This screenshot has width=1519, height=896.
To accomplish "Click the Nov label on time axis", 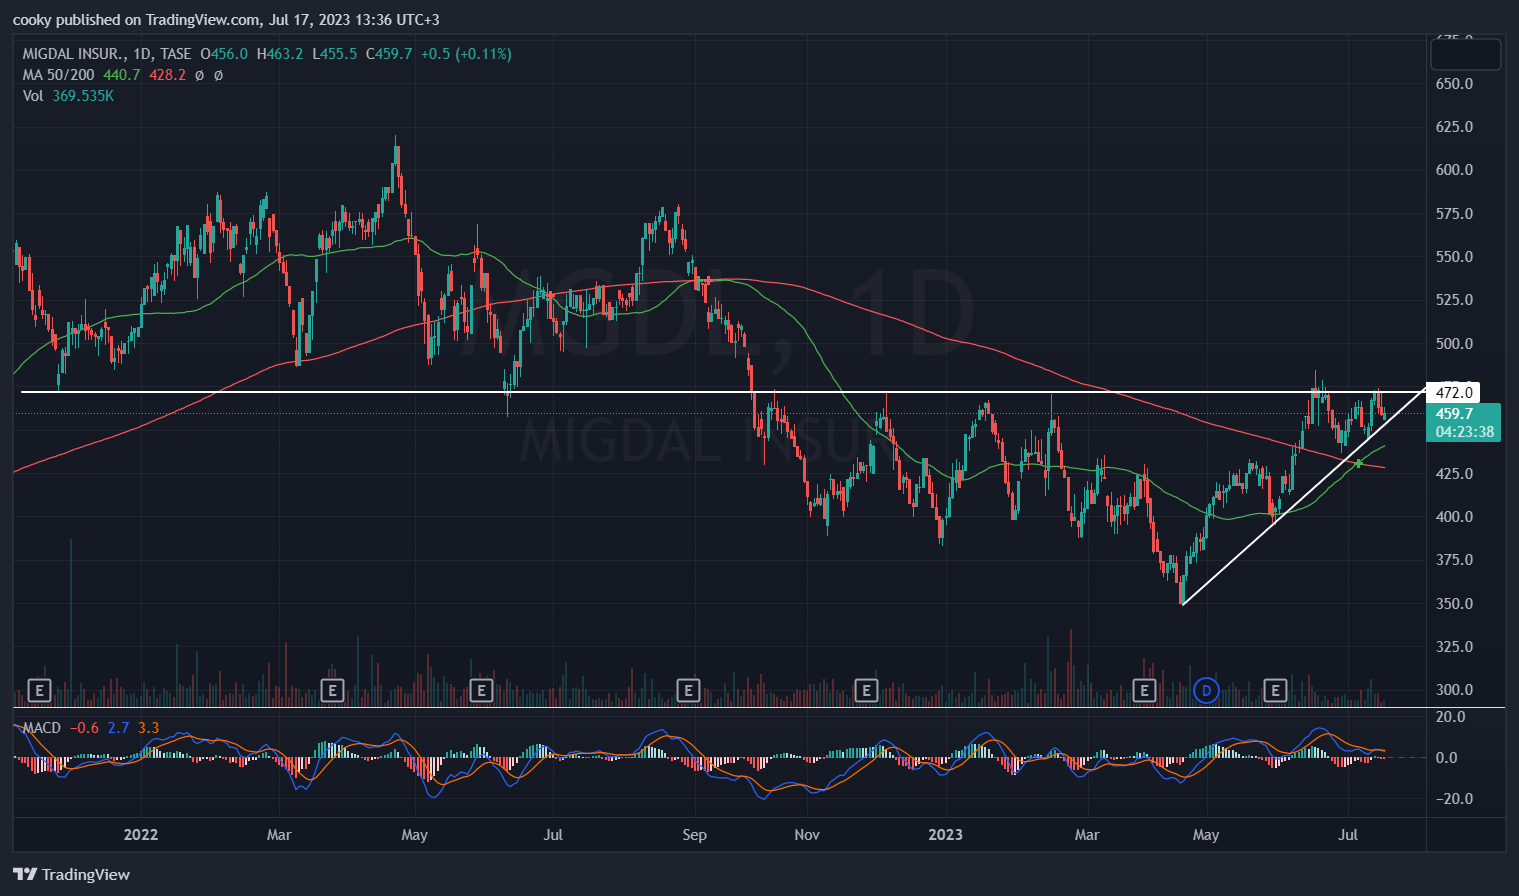I will (807, 835).
